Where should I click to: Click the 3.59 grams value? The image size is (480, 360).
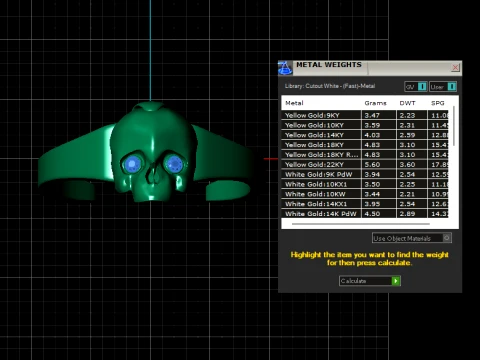[372, 125]
